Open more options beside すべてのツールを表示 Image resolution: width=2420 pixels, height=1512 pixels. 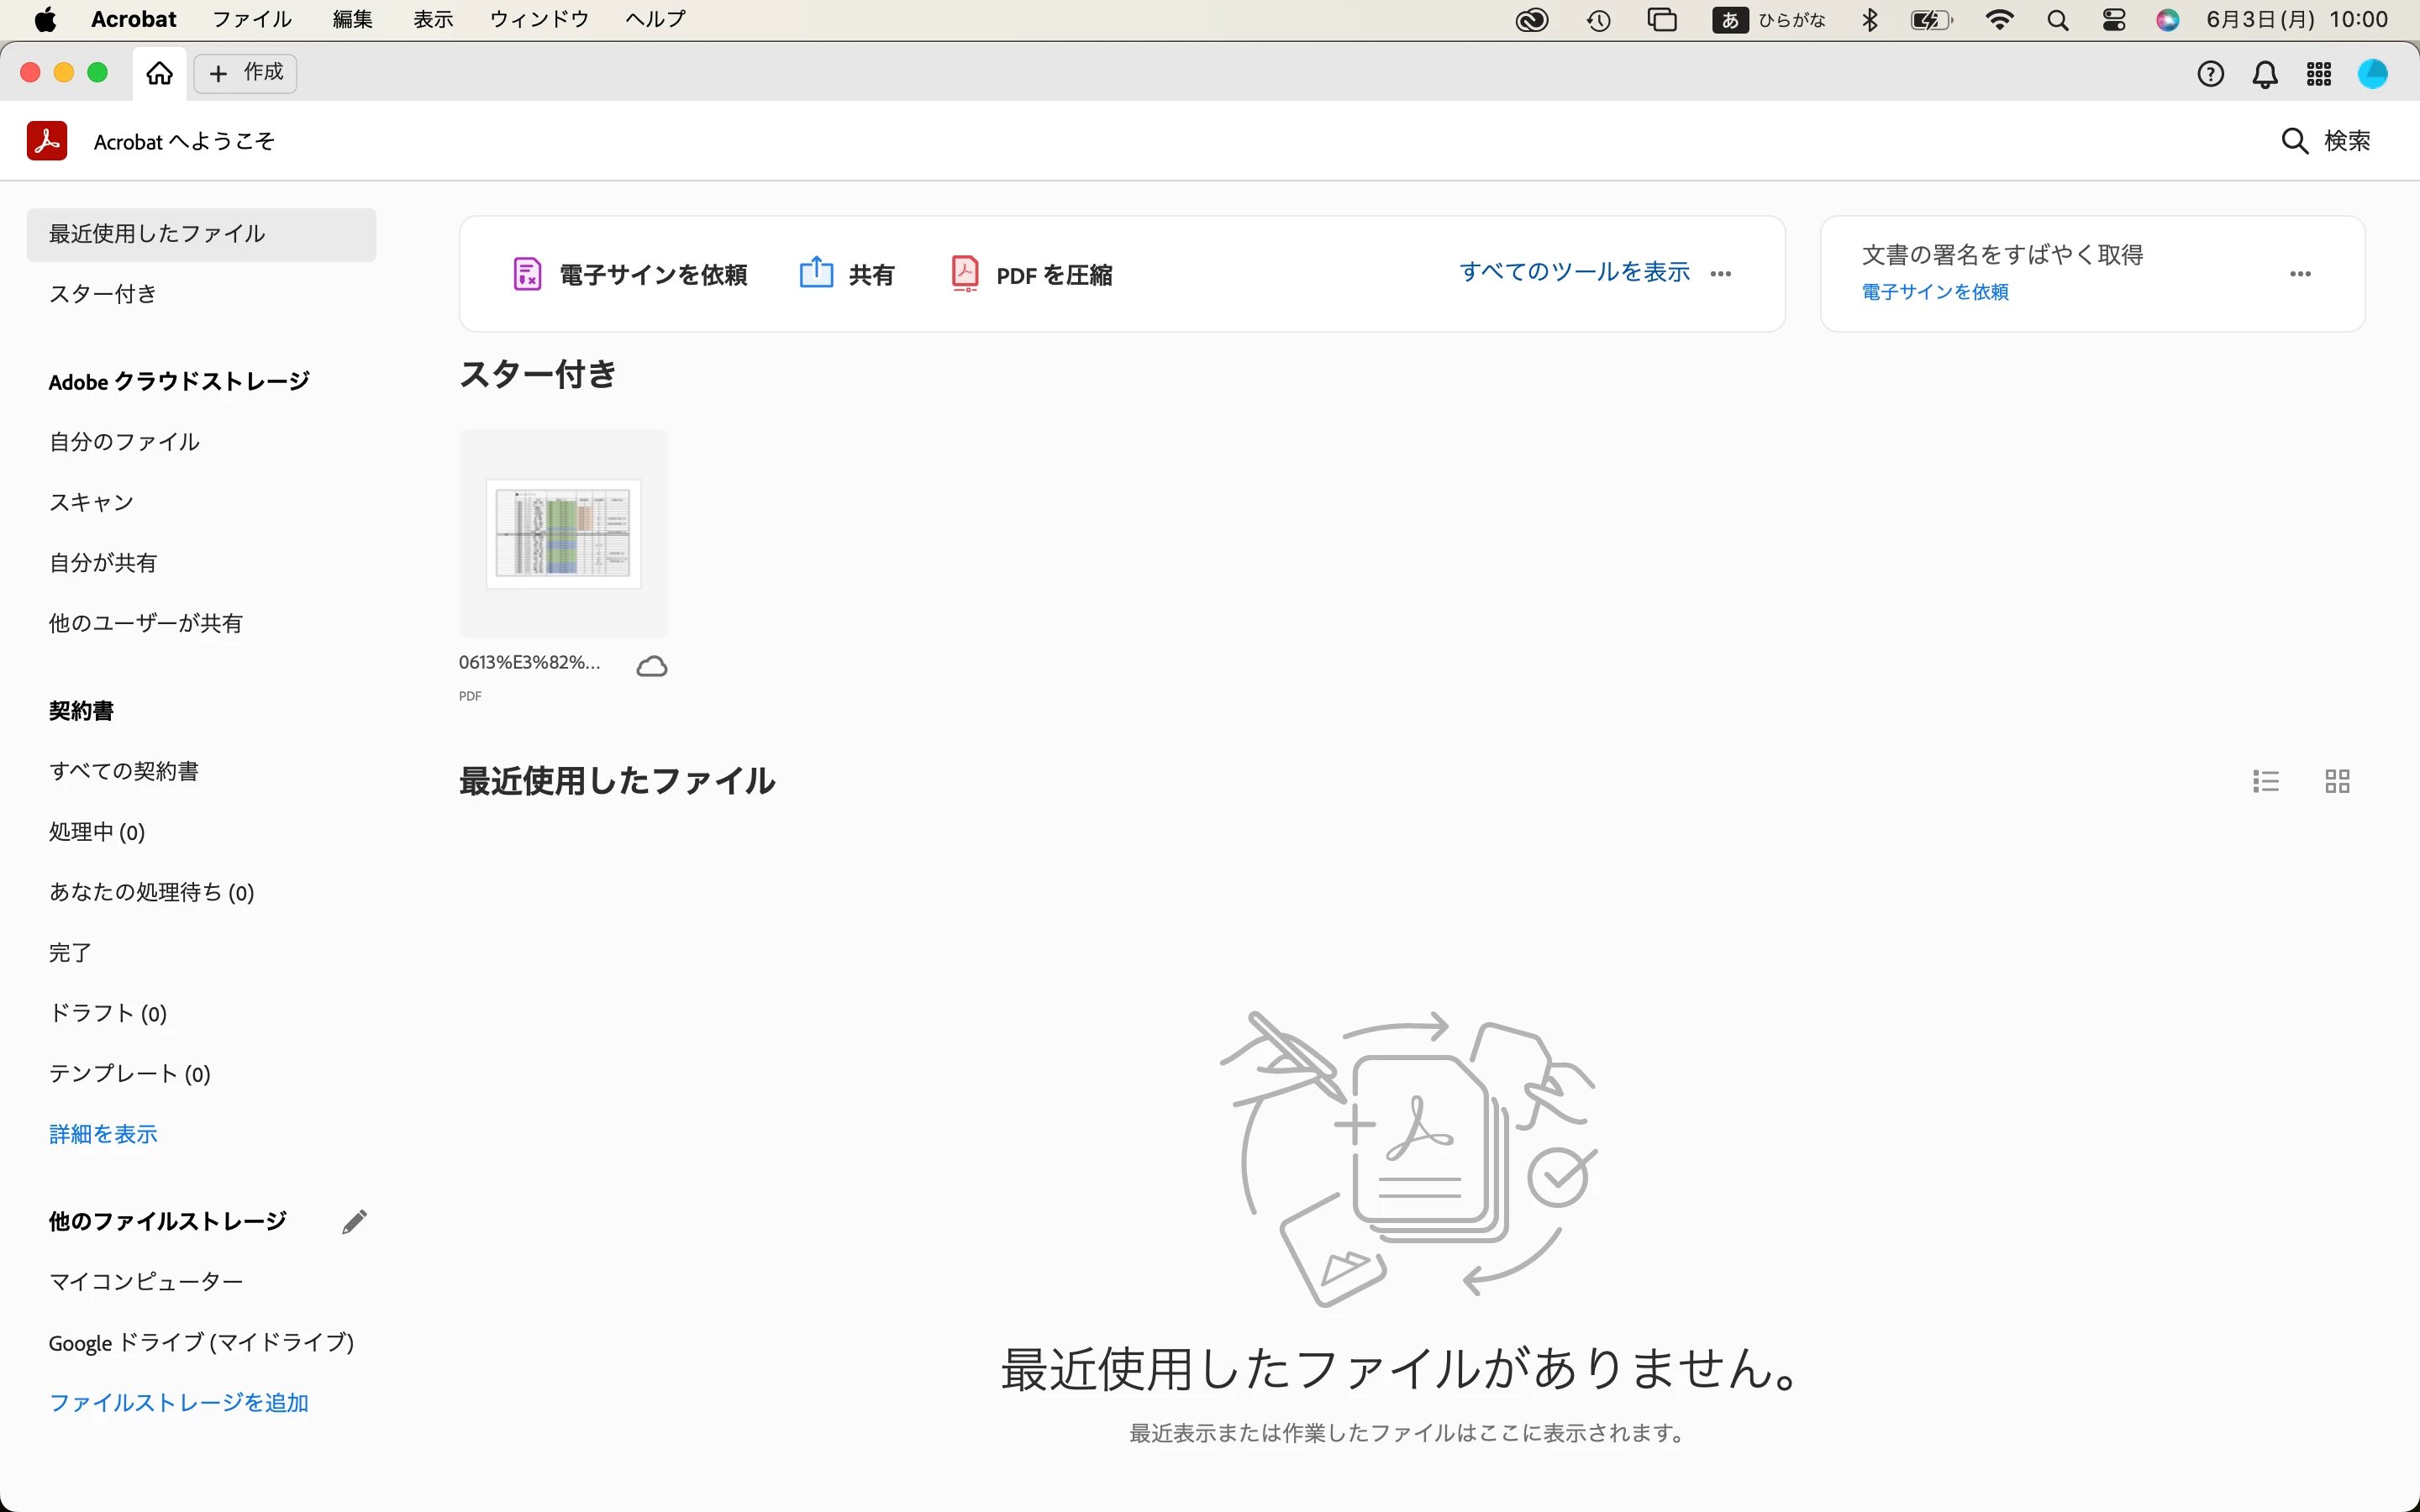coord(1720,274)
